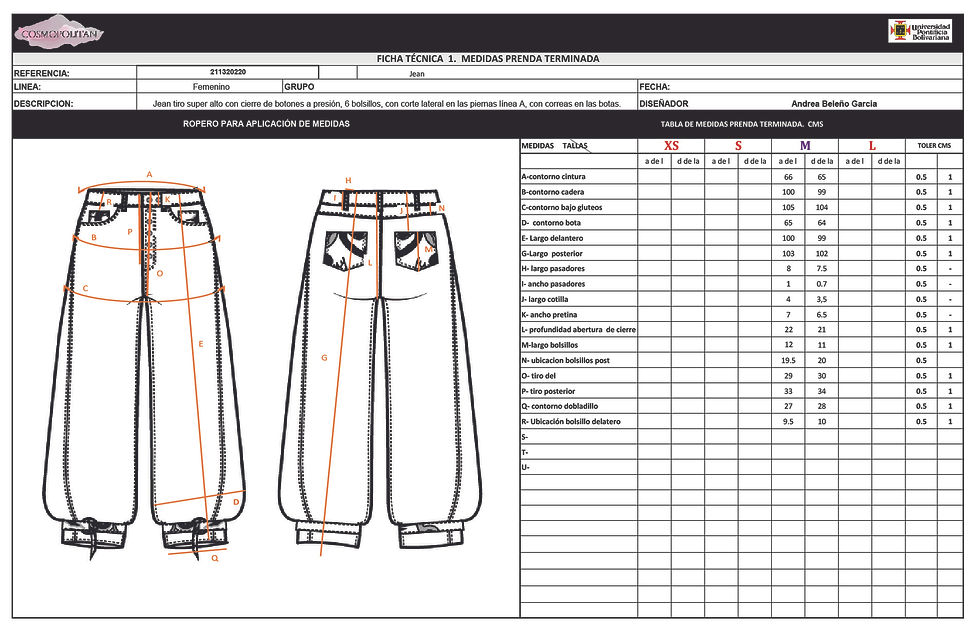Select the 'Femenino' line value
This screenshot has height=634, width=980.
pyautogui.click(x=211, y=87)
